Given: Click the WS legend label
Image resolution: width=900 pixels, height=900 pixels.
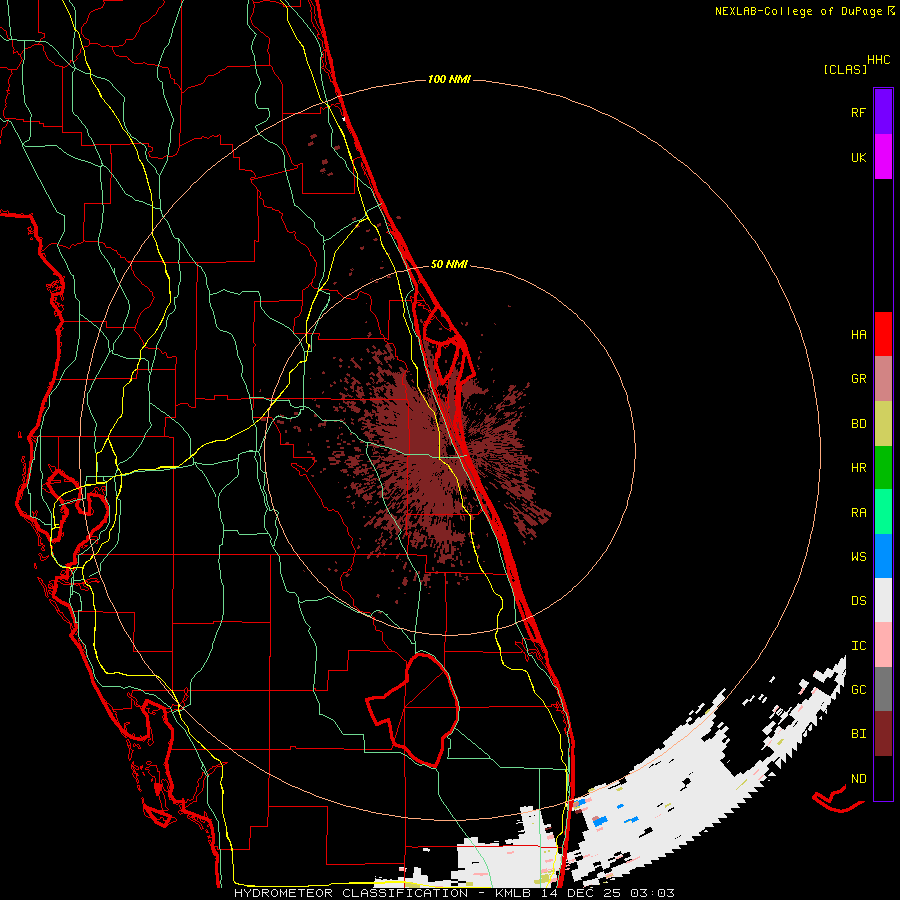Looking at the screenshot, I should point(858,557).
